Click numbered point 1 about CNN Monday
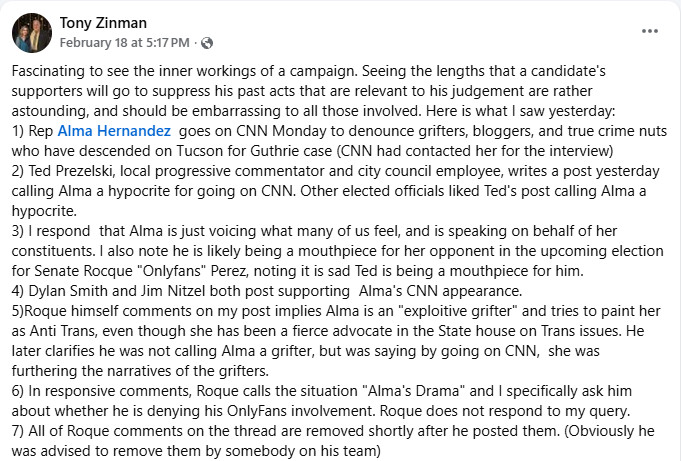The width and height of the screenshot is (681, 461). [x=300, y=131]
